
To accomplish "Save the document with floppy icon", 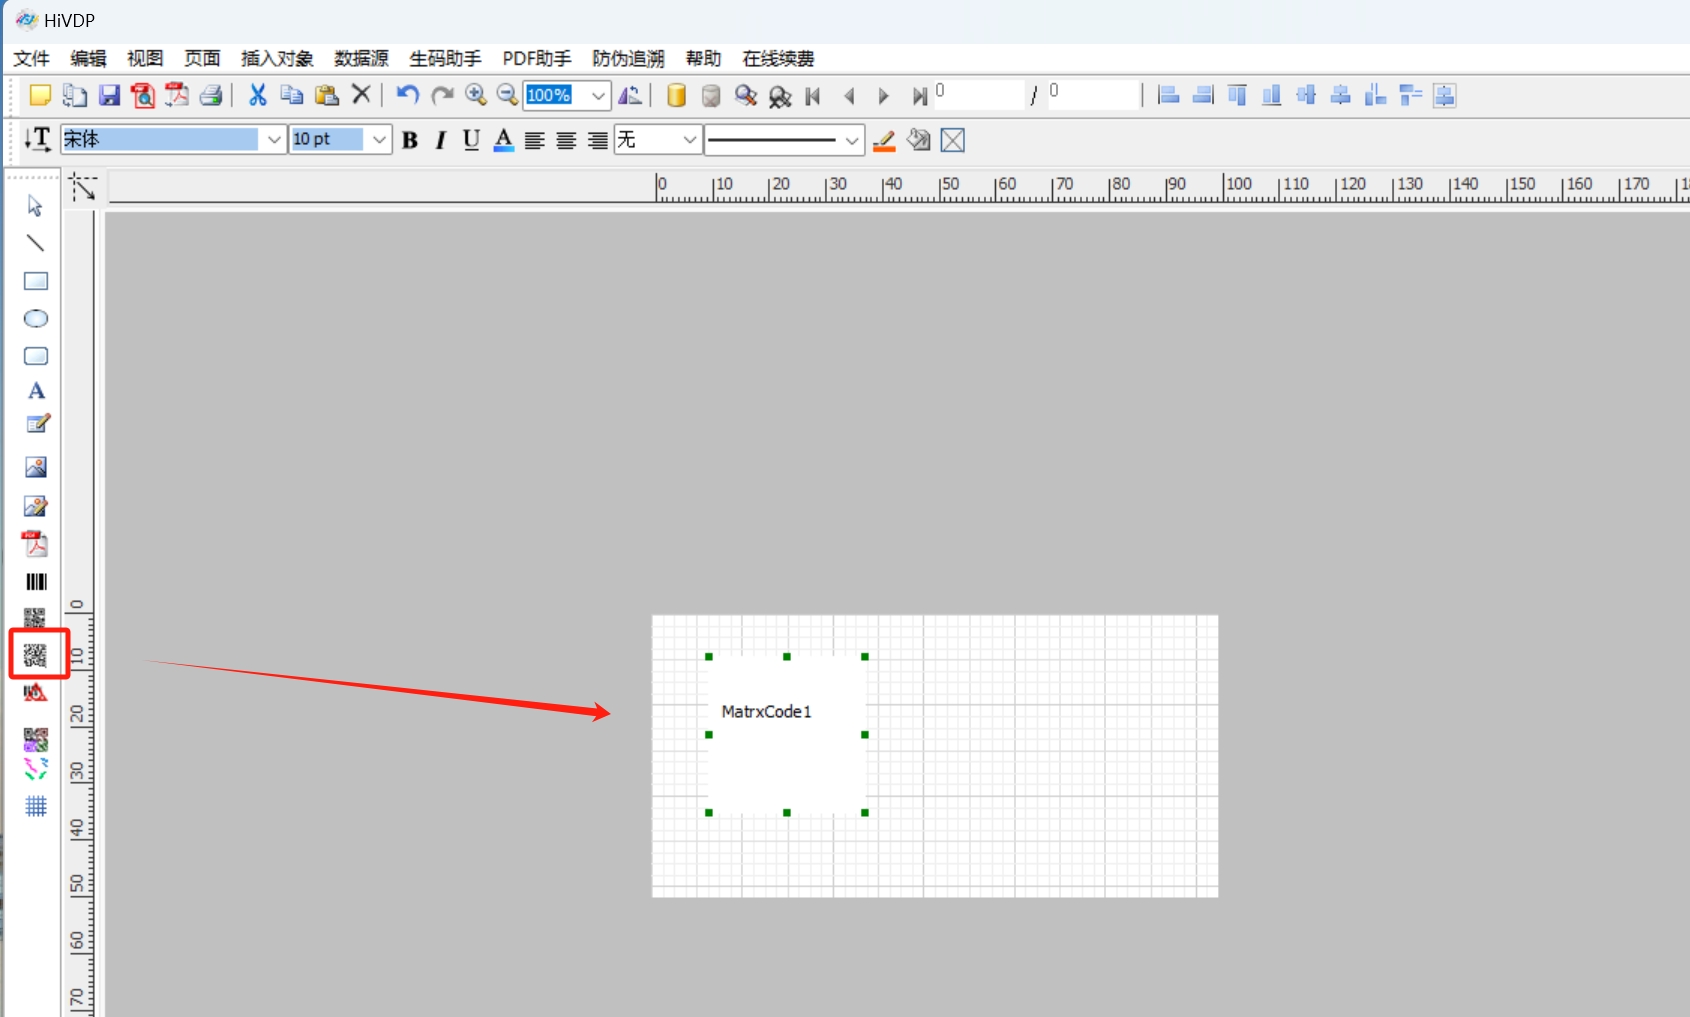I will pos(110,95).
